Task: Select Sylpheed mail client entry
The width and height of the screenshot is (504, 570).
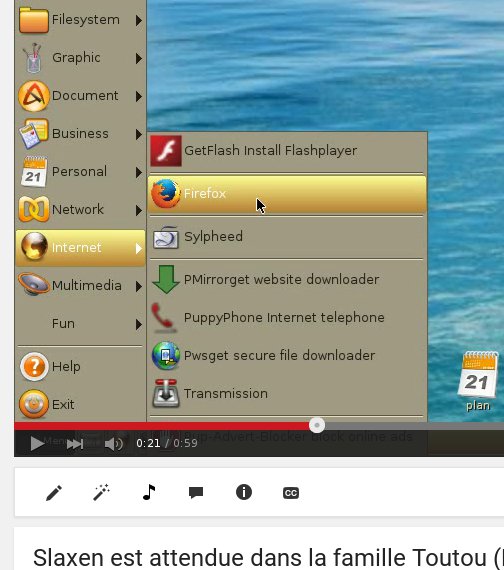Action: [x=287, y=237]
